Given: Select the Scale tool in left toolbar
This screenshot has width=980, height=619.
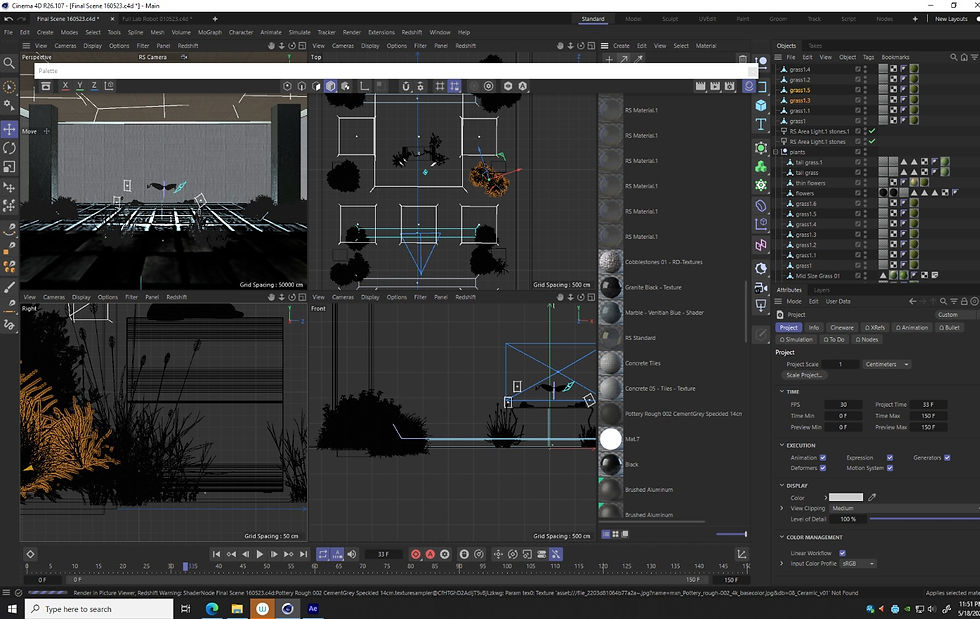Looking at the screenshot, I should tap(9, 167).
